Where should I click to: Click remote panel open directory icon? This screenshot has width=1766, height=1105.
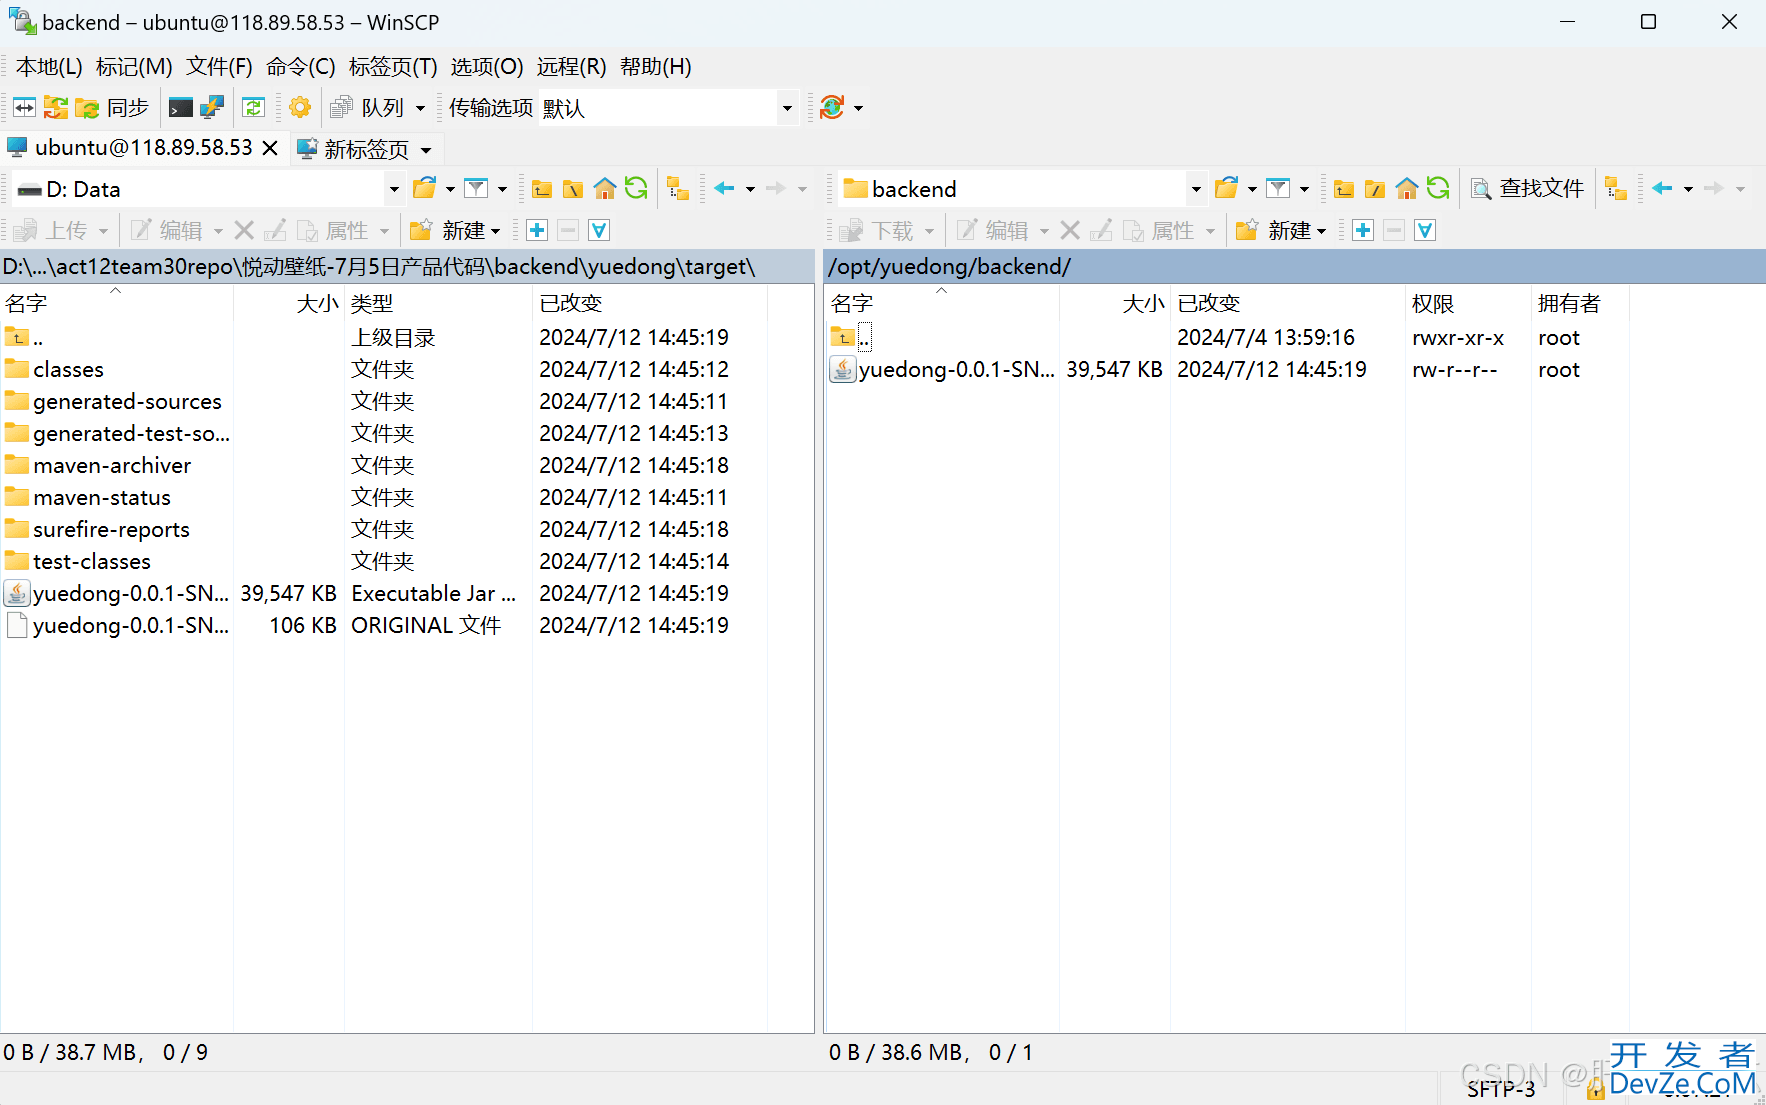(x=1227, y=188)
